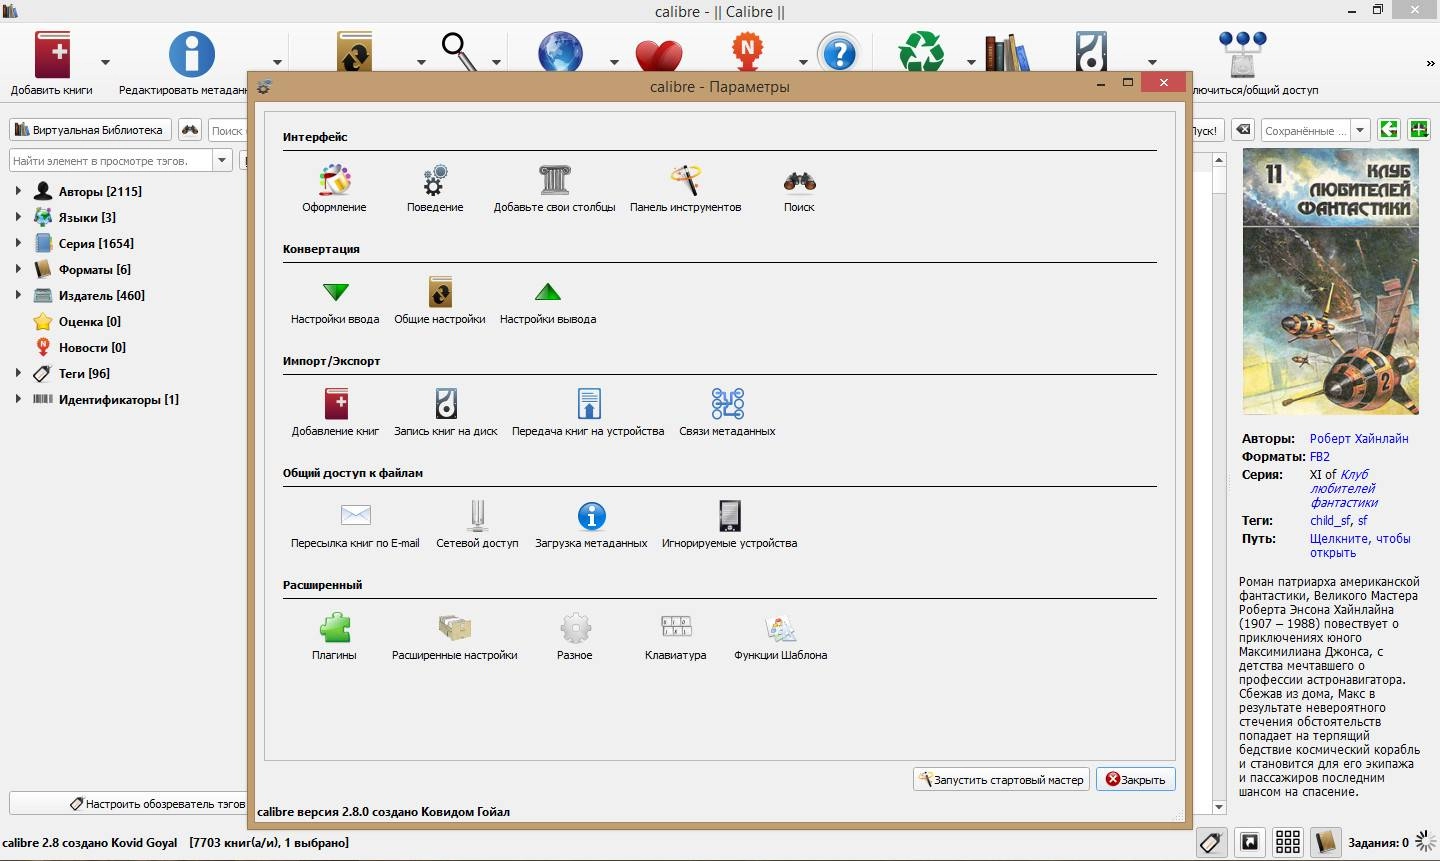Expand Серия [1654] tree node
Viewport: 1440px width, 861px height.
click(x=18, y=243)
